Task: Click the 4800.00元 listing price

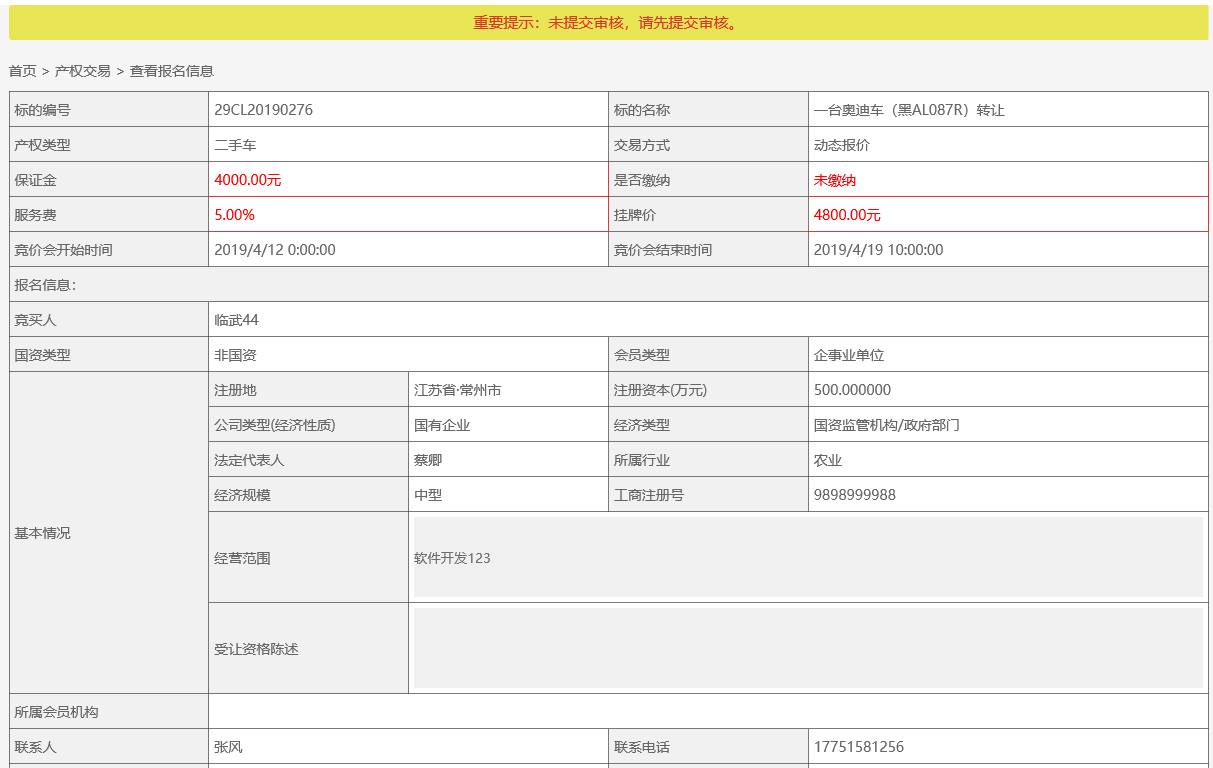Action: [x=847, y=215]
